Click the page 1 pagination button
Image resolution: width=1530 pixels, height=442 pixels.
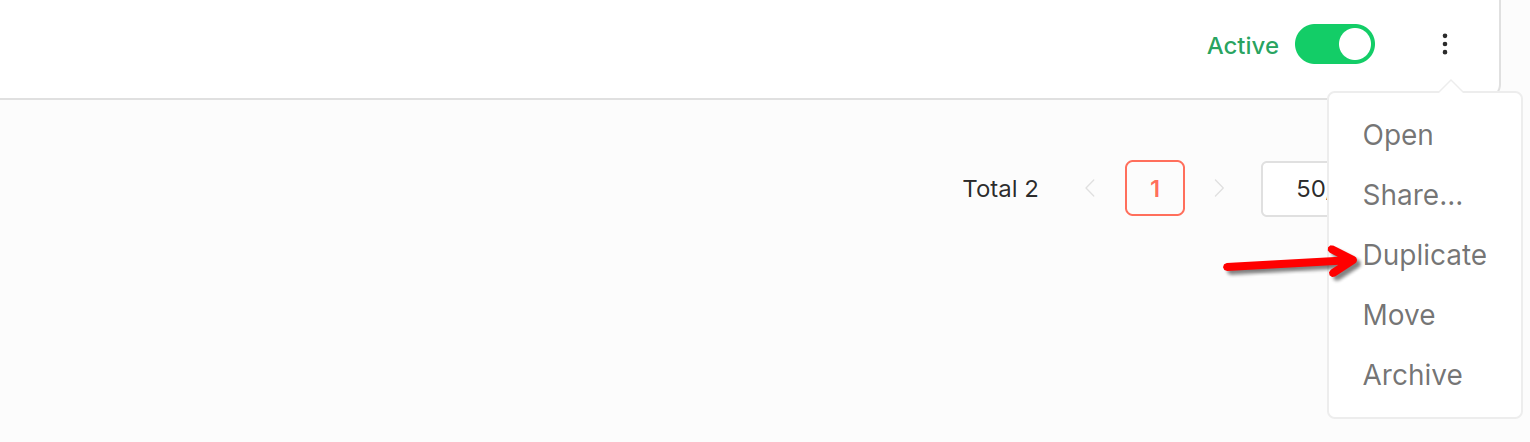click(x=1155, y=188)
